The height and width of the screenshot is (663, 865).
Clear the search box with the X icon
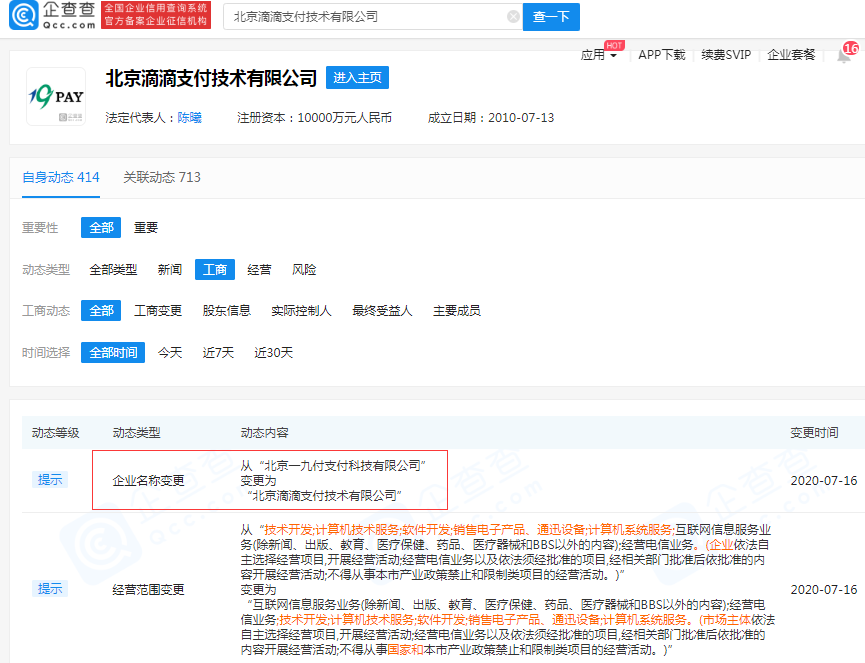(x=513, y=17)
